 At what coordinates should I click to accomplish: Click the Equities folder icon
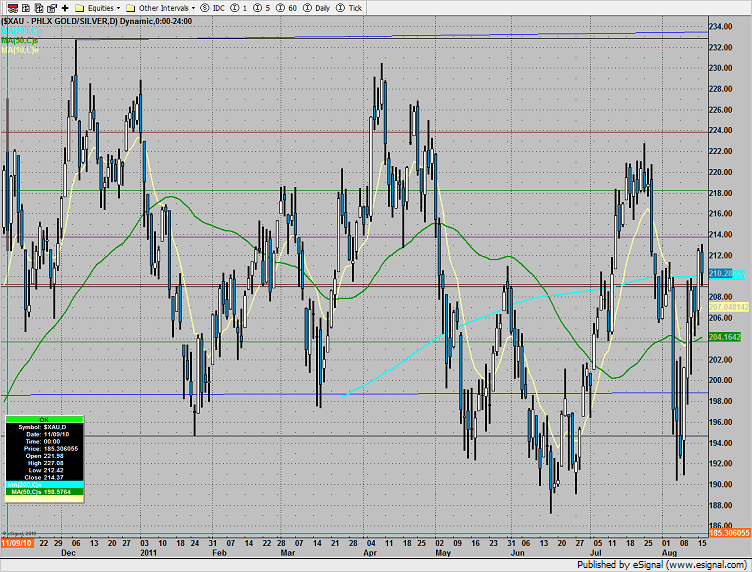[x=80, y=8]
